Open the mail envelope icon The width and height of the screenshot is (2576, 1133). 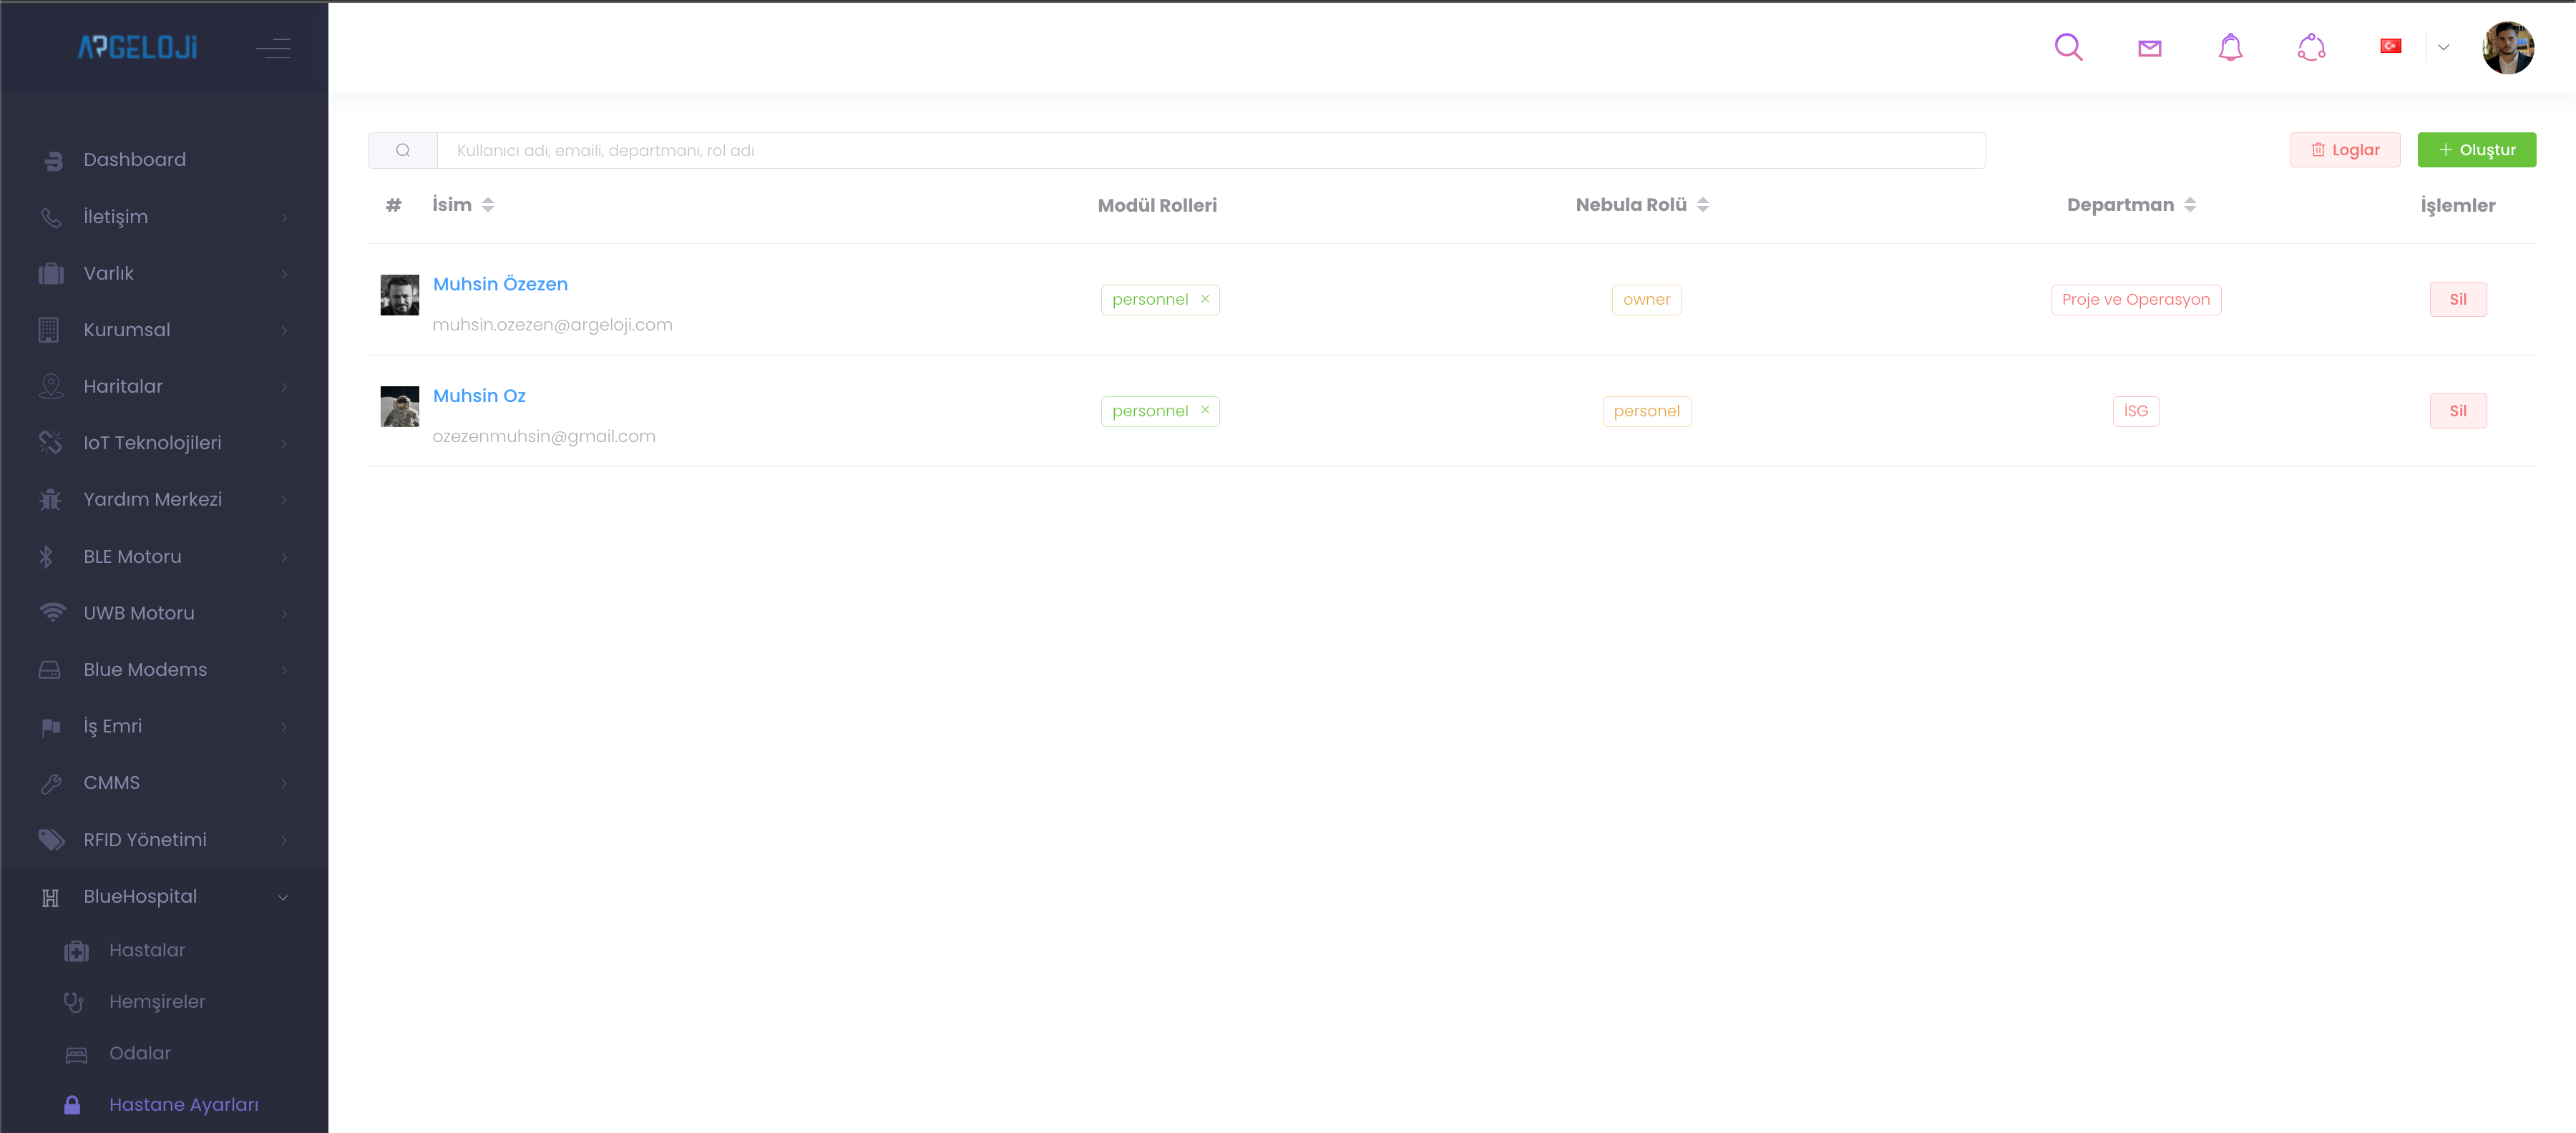click(x=2149, y=48)
